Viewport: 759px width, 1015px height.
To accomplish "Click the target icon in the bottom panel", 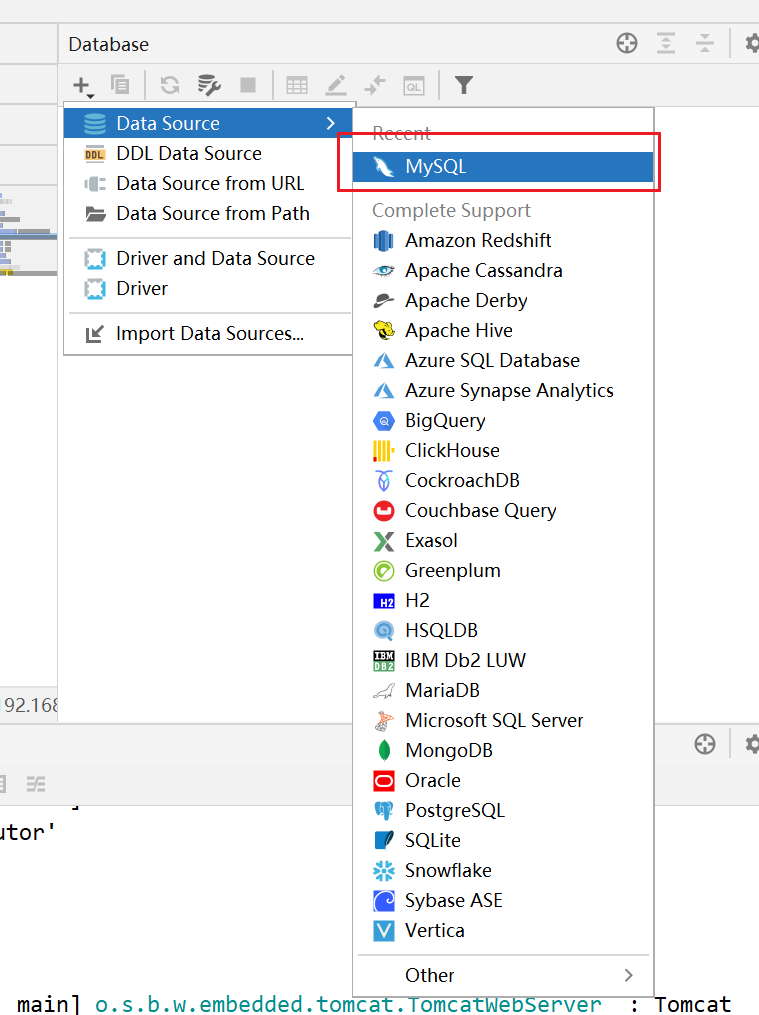I will (705, 744).
